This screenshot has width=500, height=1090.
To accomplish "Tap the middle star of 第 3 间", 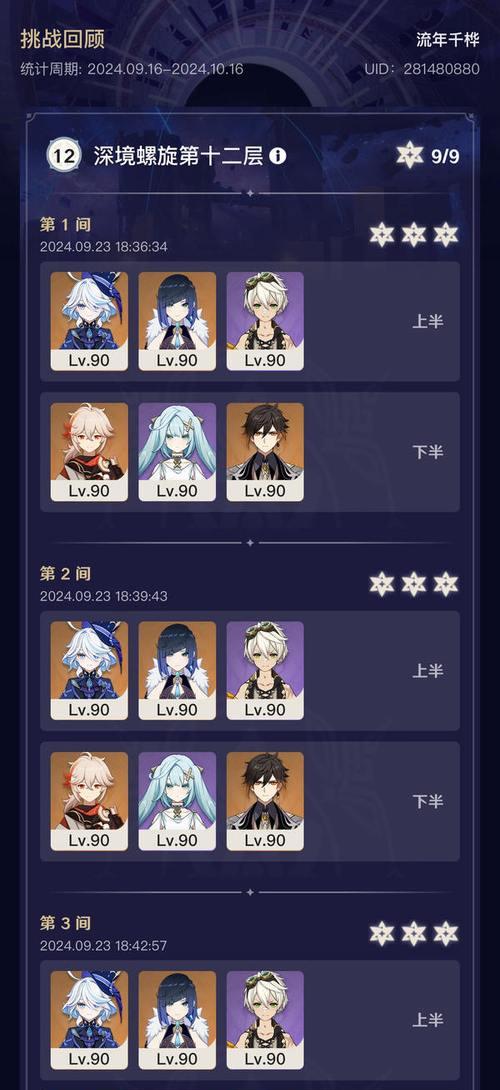I will [414, 934].
